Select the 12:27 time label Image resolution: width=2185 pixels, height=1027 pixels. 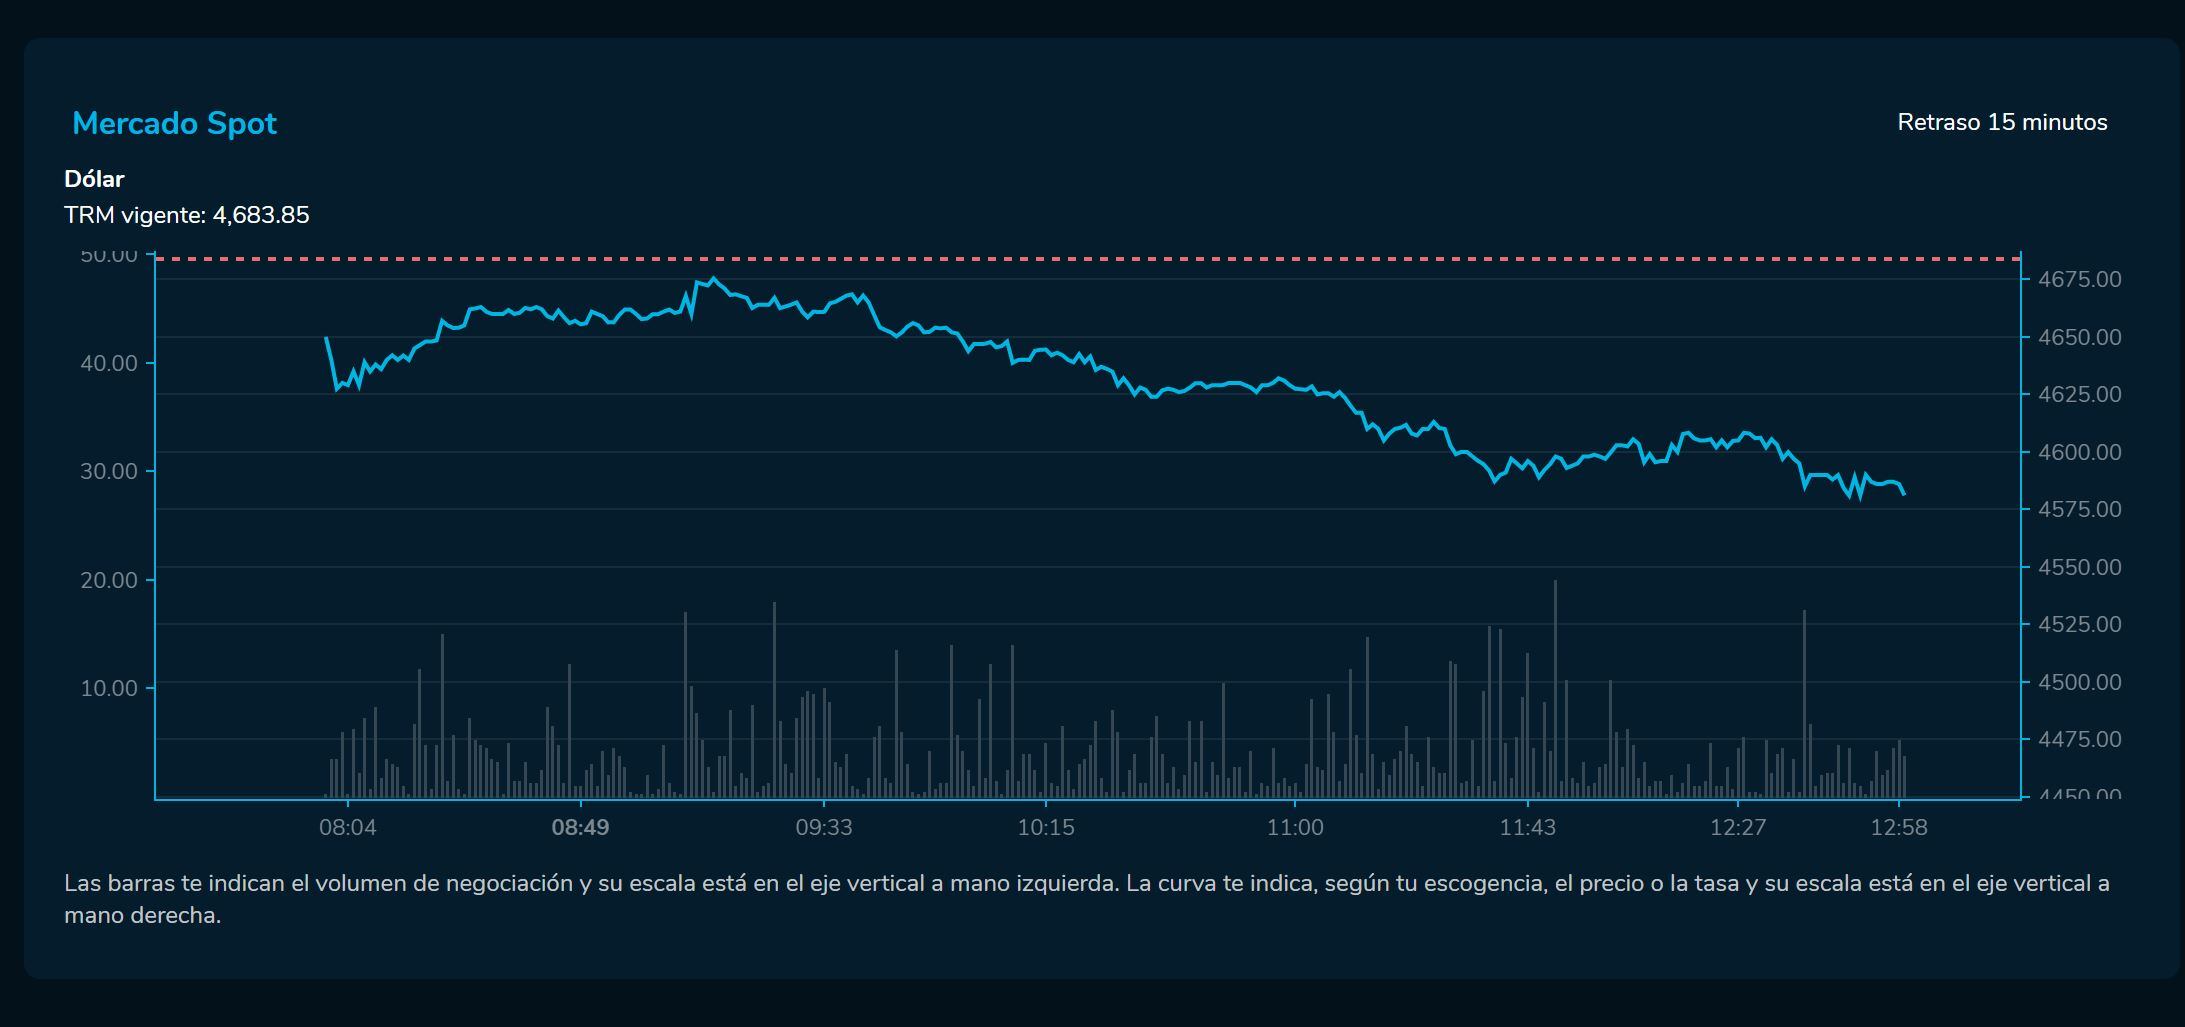(x=1738, y=828)
